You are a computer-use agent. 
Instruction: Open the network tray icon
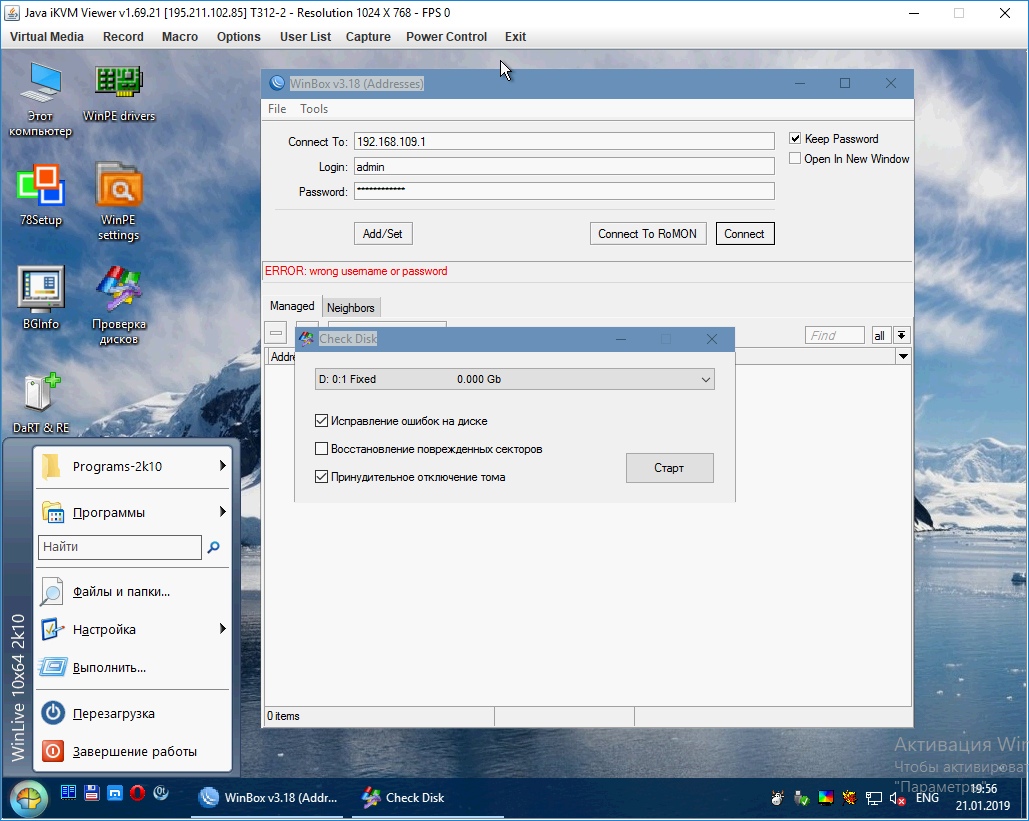(x=873, y=798)
